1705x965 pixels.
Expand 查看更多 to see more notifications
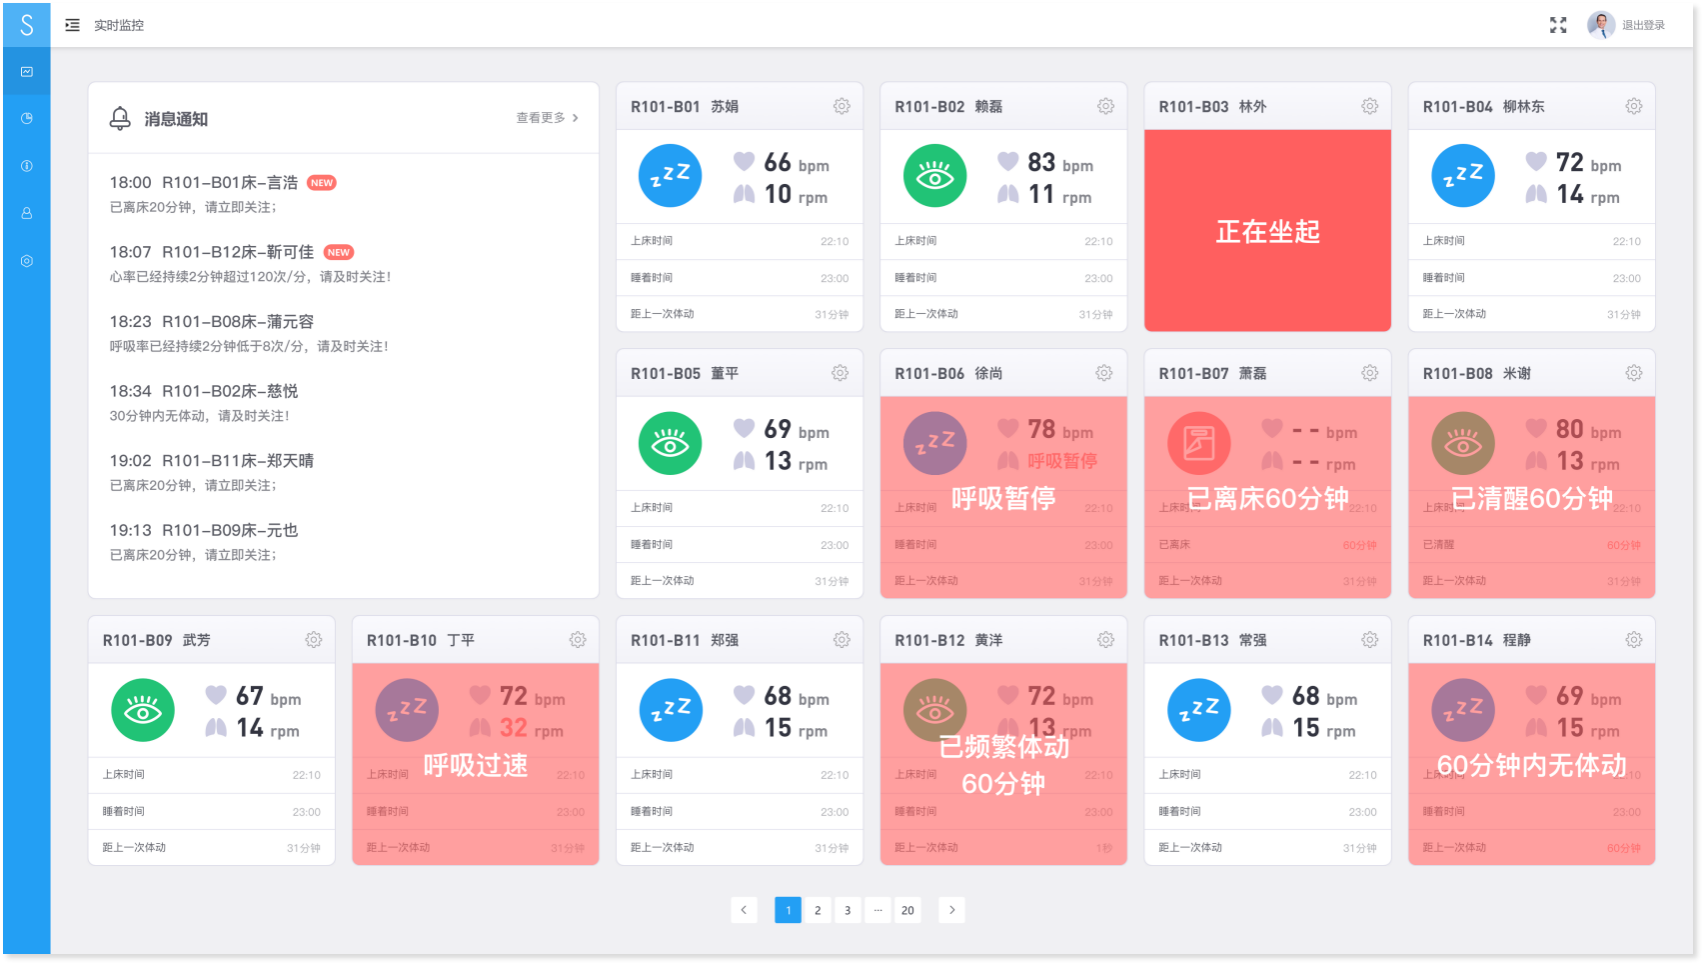(541, 117)
